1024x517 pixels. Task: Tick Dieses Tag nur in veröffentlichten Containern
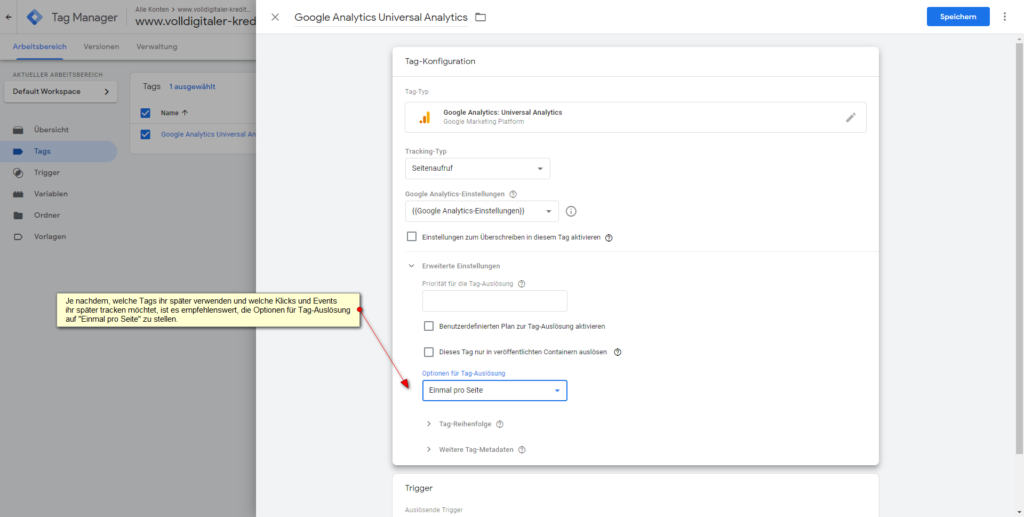point(429,352)
